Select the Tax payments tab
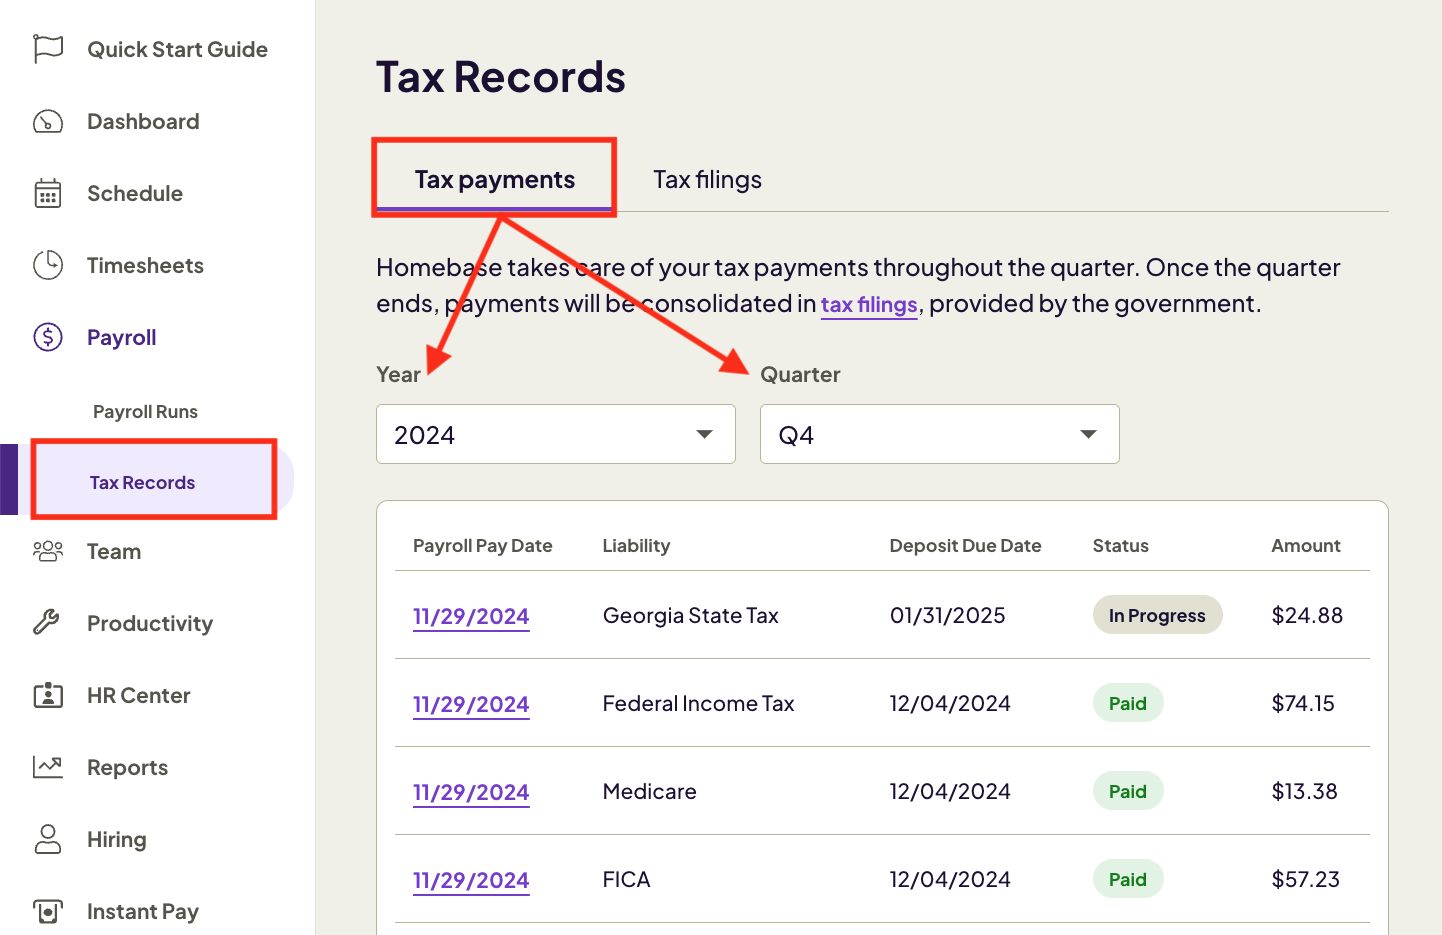 click(x=494, y=179)
